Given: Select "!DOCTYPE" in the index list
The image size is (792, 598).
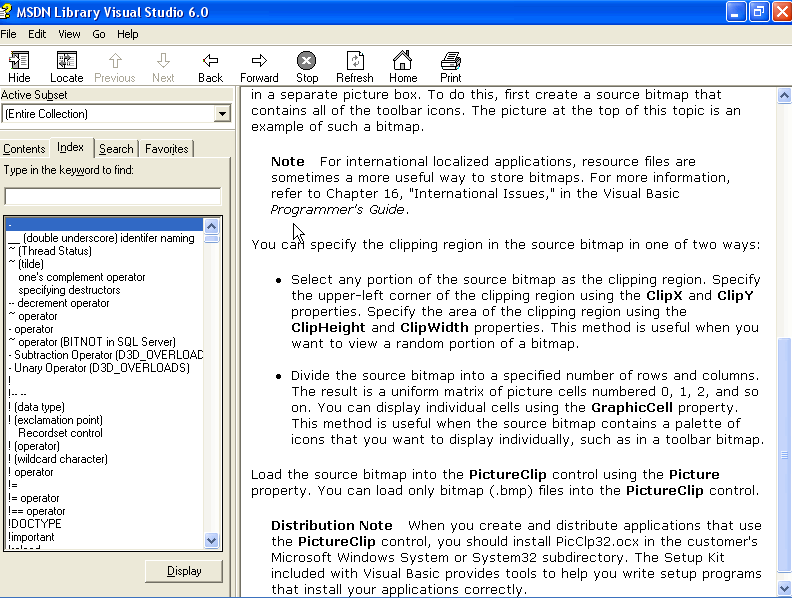Looking at the screenshot, I should point(34,524).
